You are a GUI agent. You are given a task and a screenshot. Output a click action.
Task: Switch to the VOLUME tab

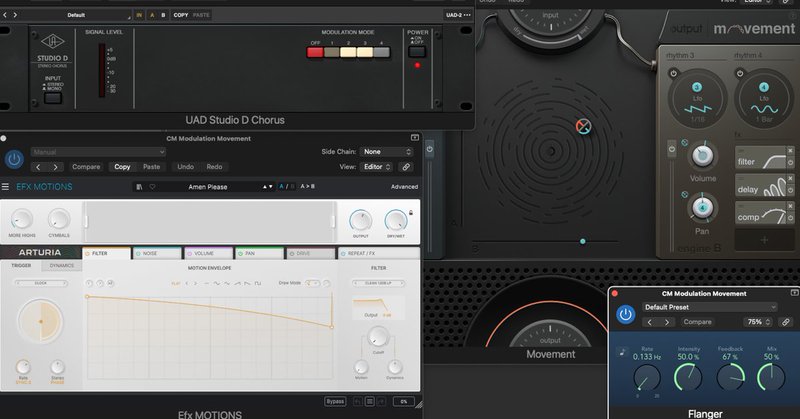point(208,253)
